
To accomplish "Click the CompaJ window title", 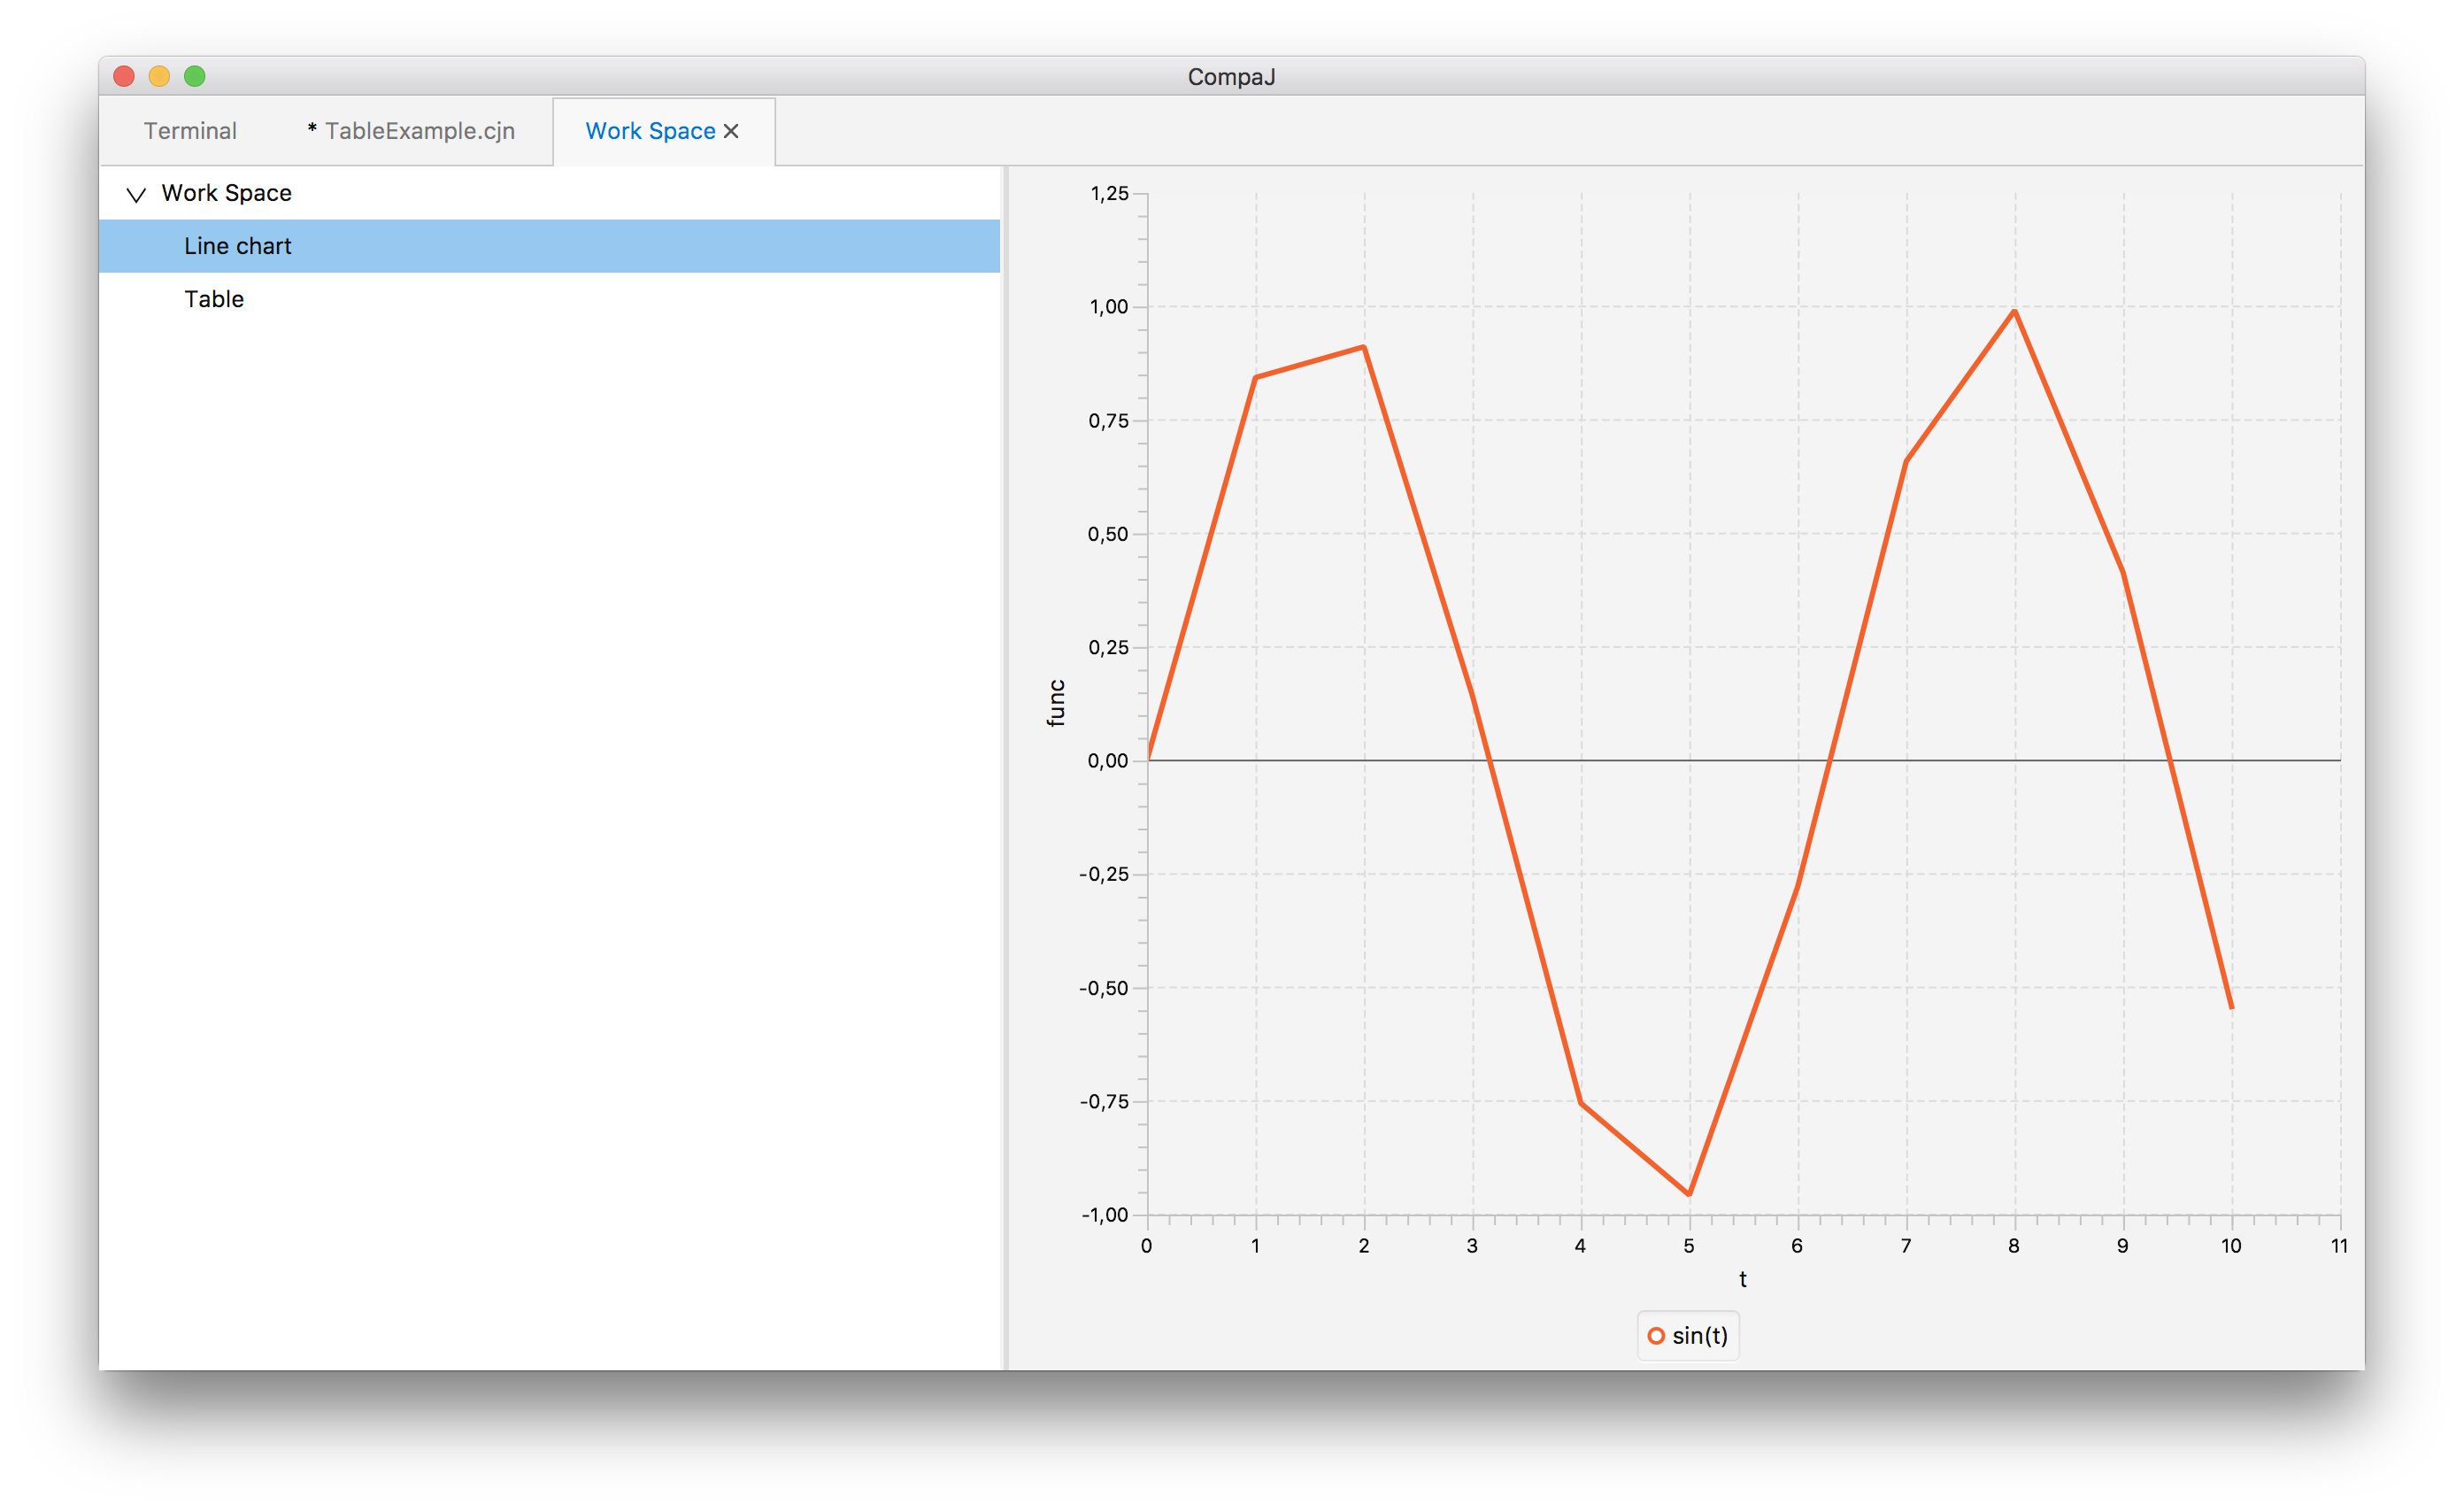I will point(1231,77).
